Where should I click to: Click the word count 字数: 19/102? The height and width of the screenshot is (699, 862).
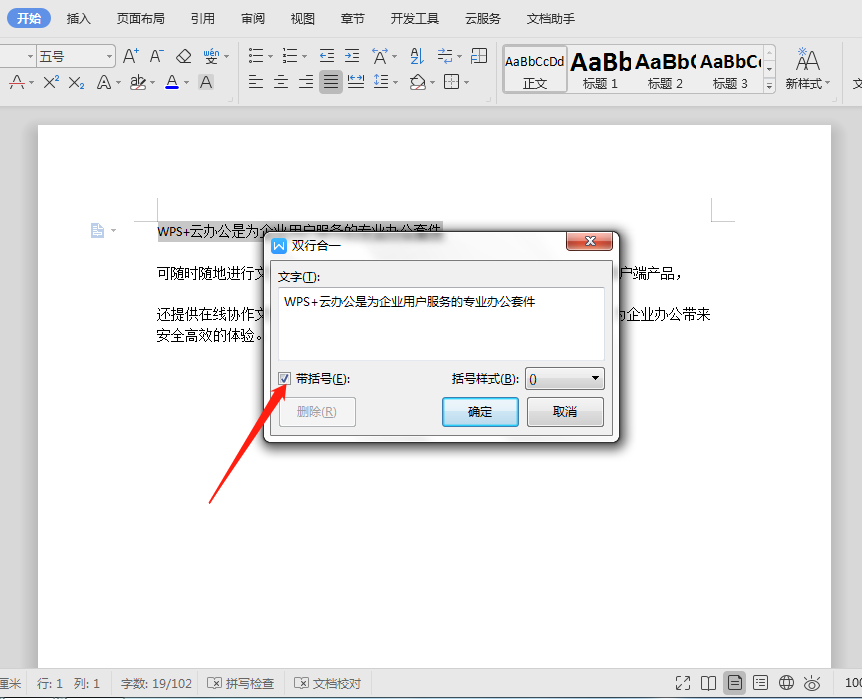pos(156,683)
